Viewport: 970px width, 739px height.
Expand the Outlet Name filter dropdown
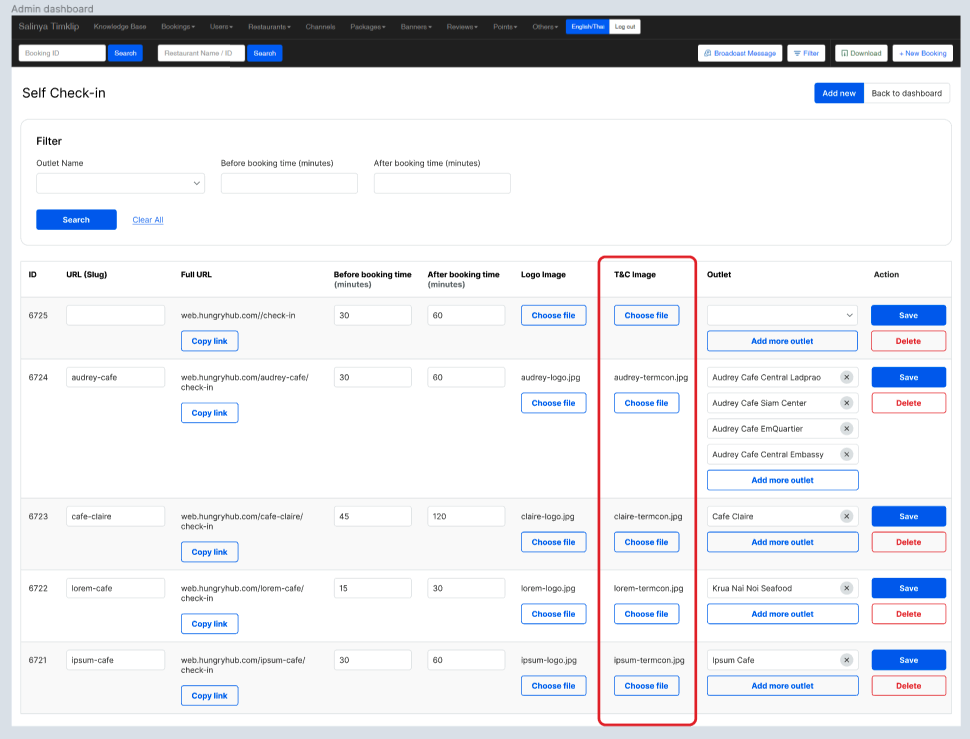click(x=120, y=183)
